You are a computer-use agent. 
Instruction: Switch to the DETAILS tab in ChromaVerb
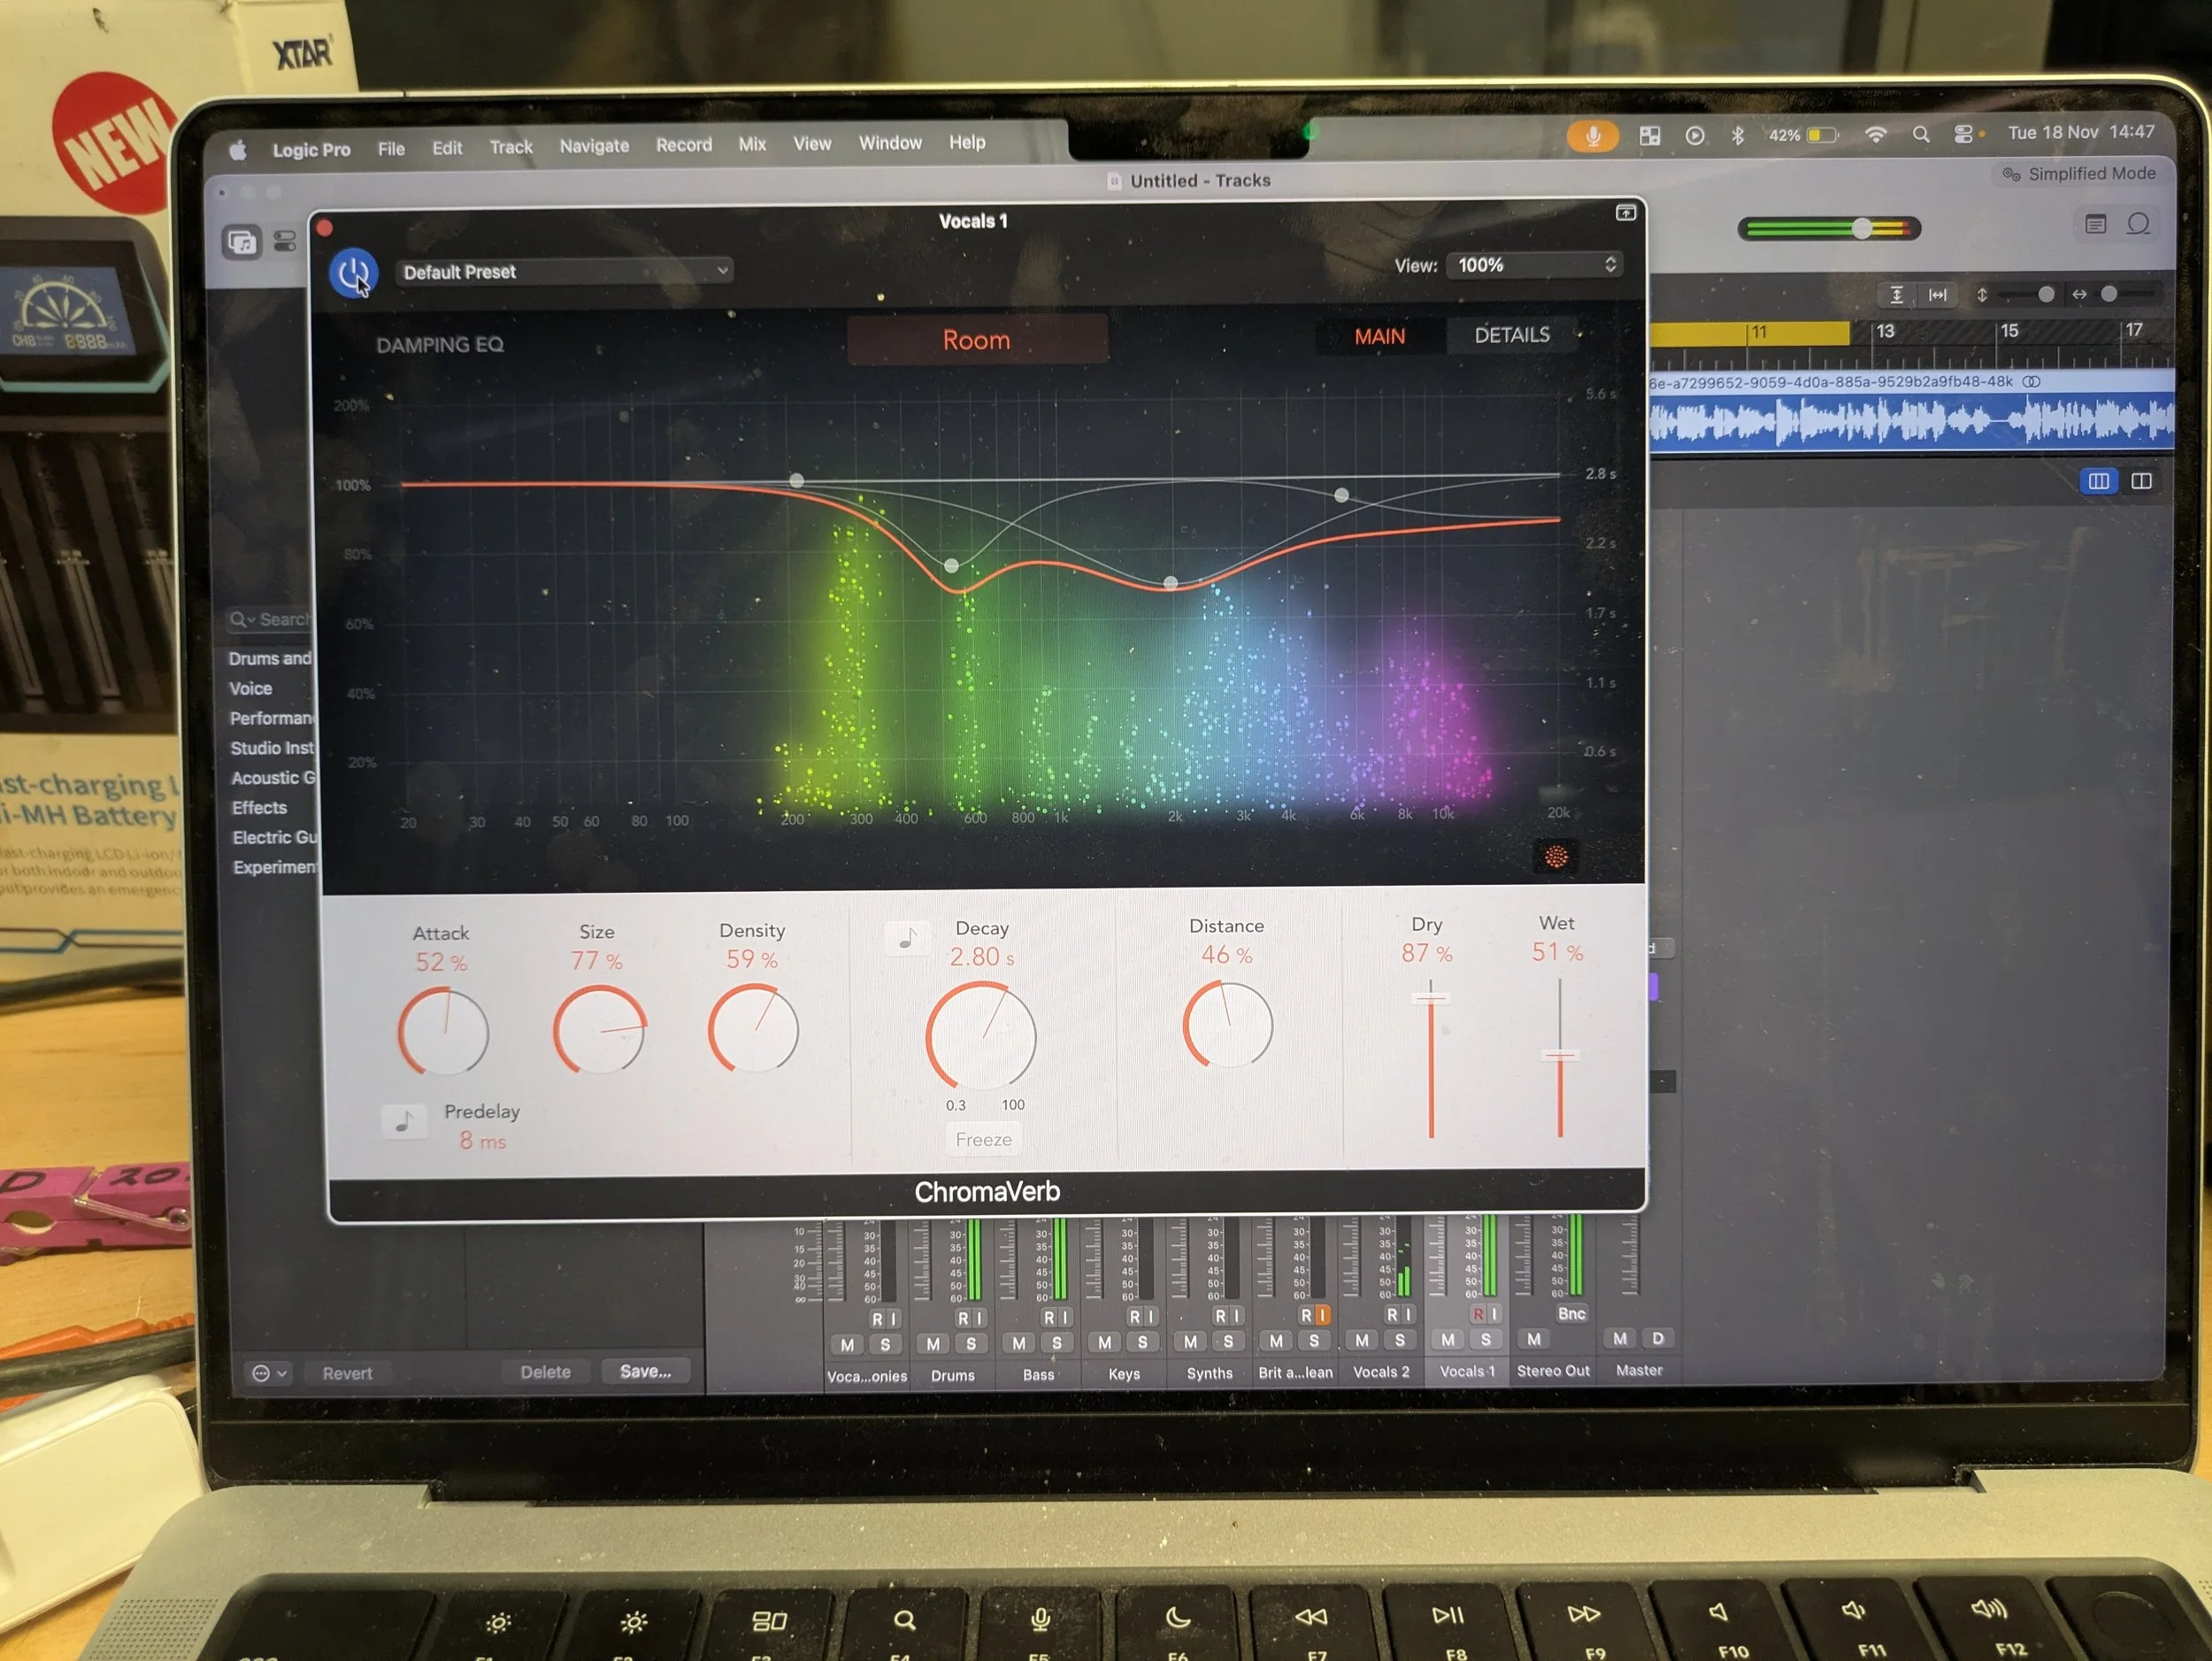[1511, 335]
